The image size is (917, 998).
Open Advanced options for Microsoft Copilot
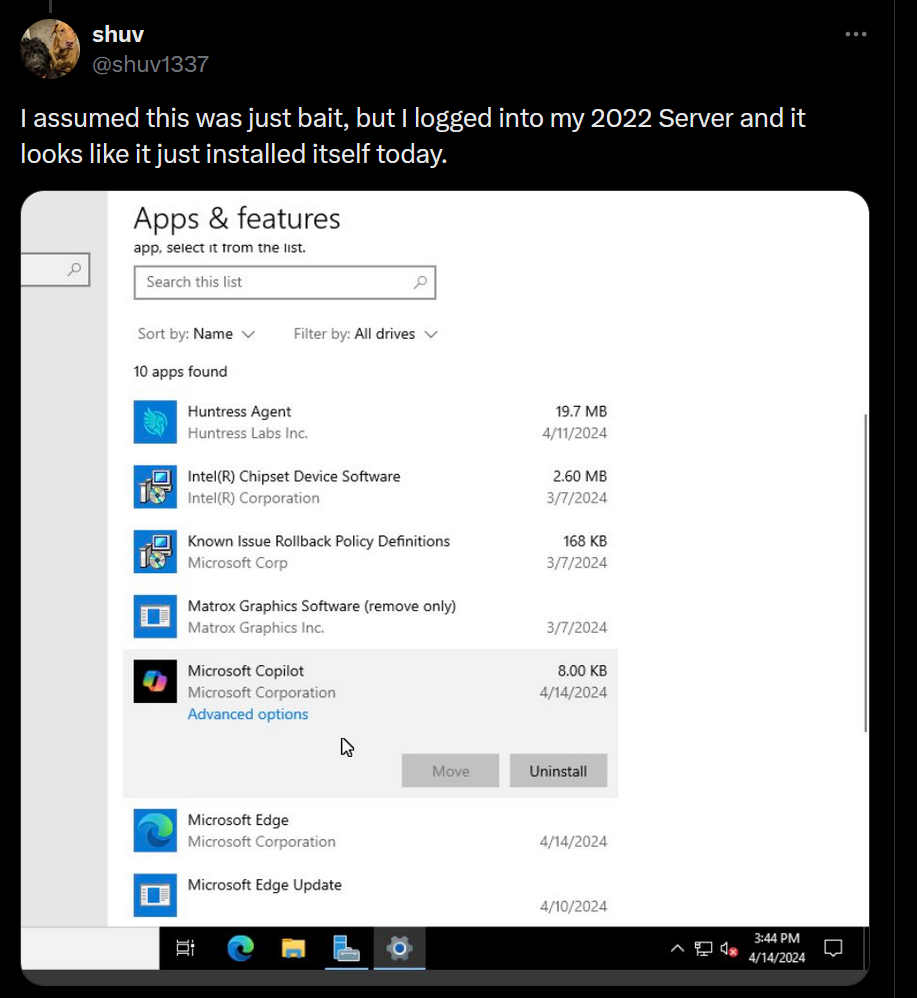click(x=248, y=714)
